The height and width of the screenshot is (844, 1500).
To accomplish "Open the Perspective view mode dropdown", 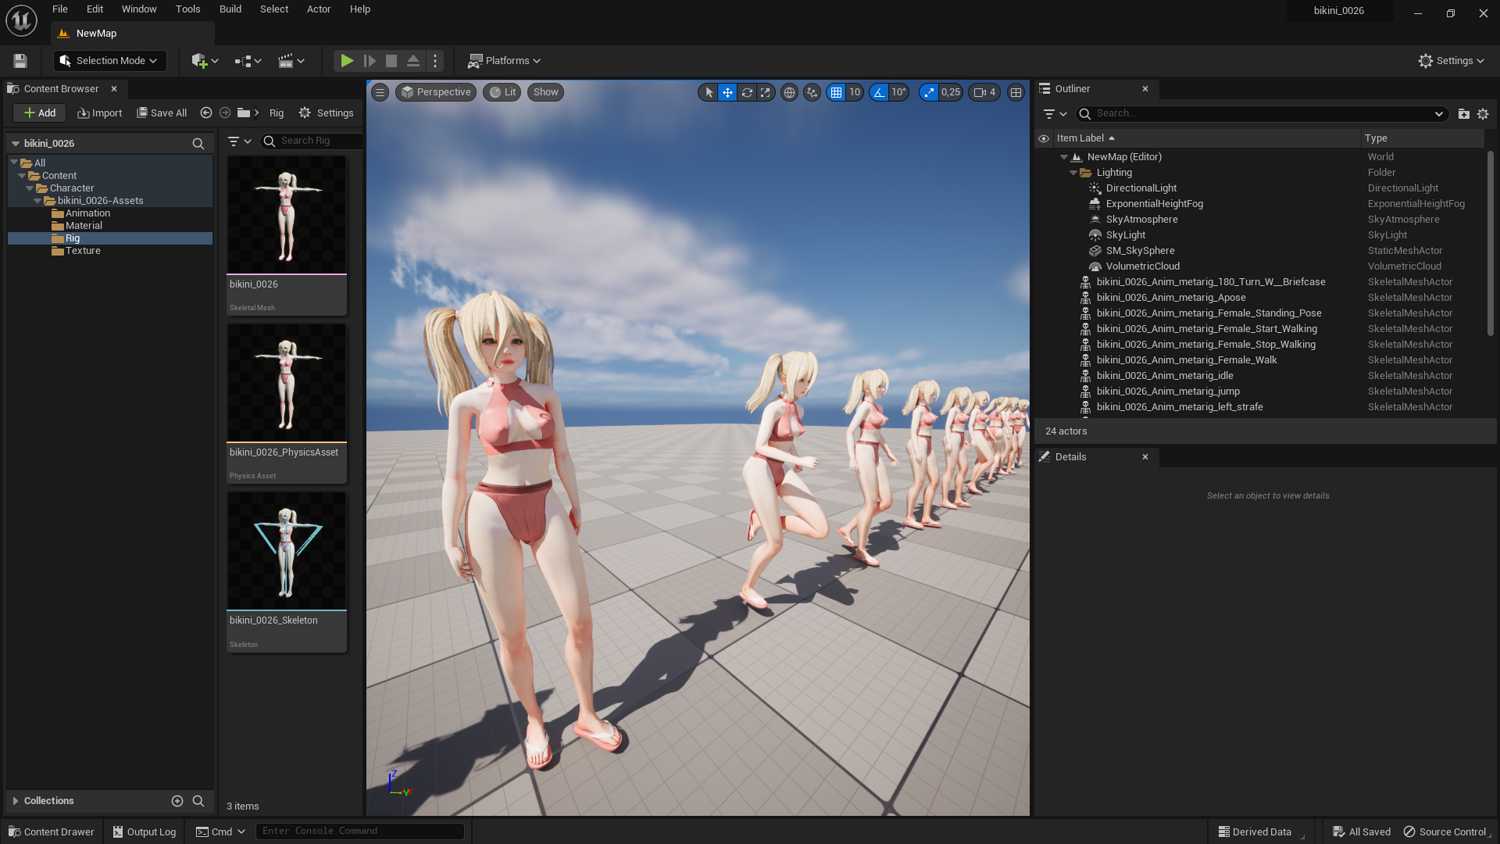I will point(436,92).
